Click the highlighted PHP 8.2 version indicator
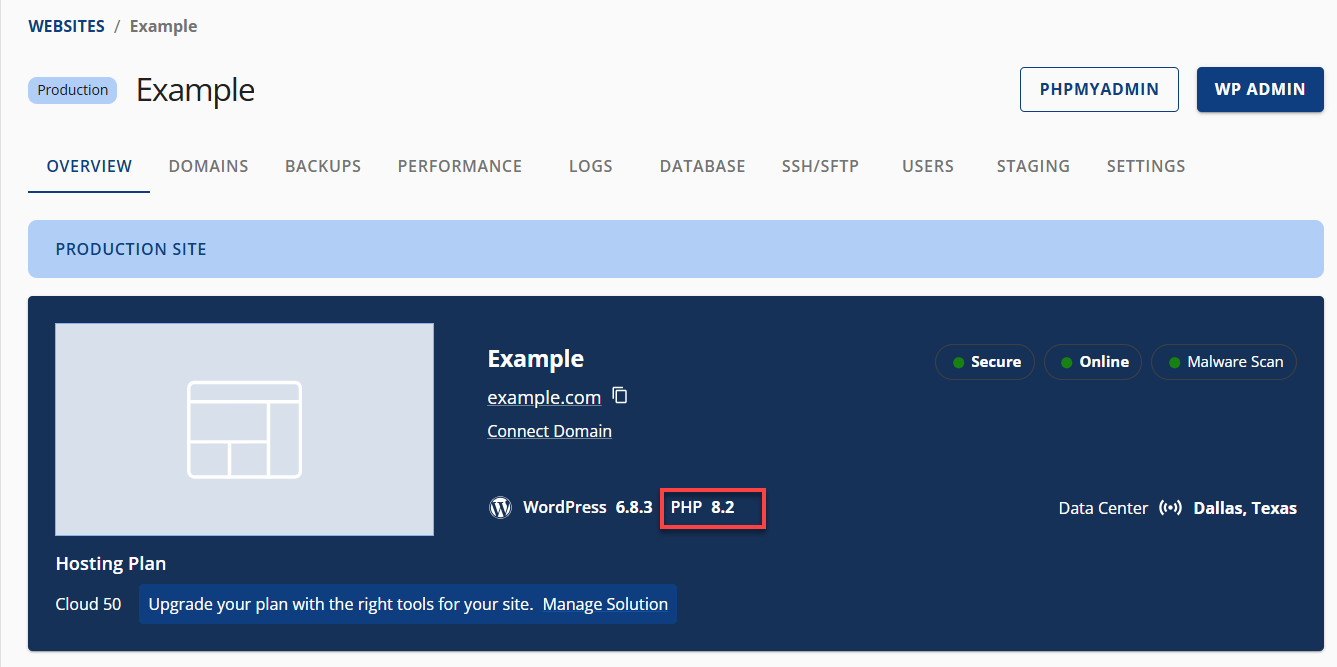Viewport: 1337px width, 667px height. pos(712,507)
